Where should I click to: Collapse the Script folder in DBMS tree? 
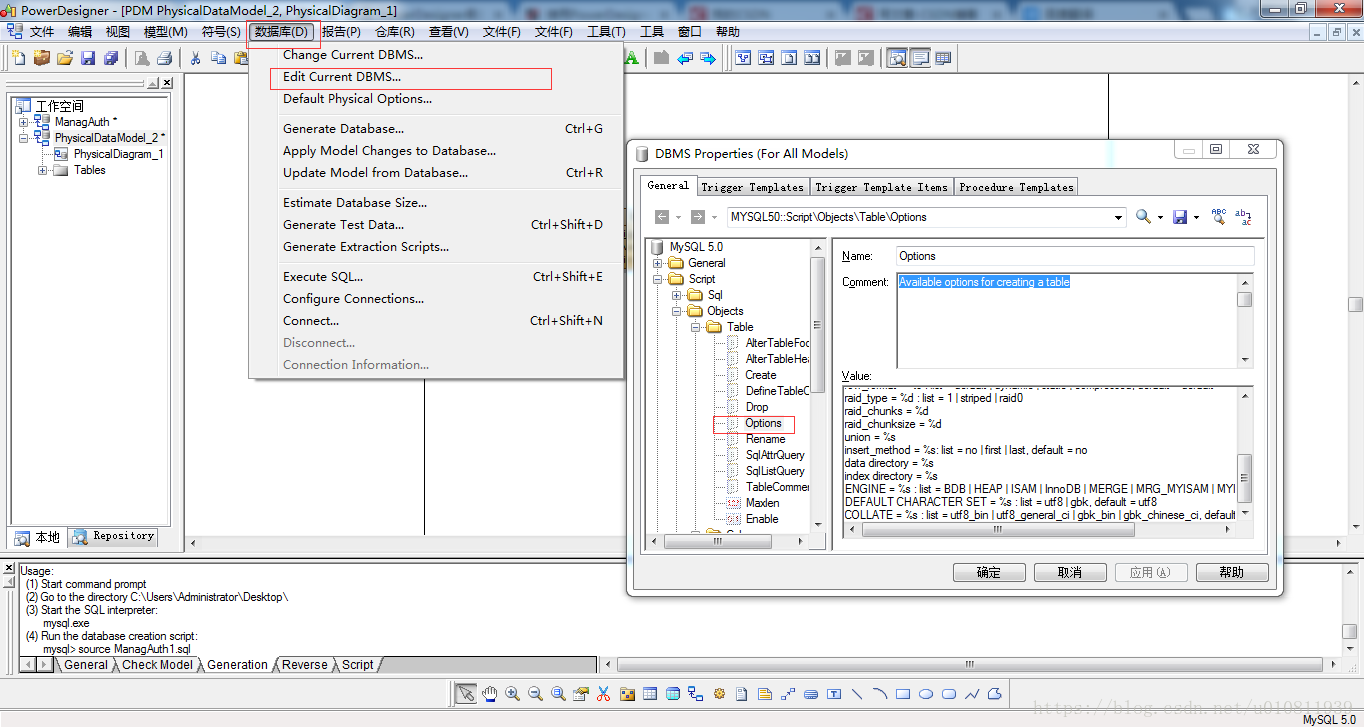pos(658,279)
